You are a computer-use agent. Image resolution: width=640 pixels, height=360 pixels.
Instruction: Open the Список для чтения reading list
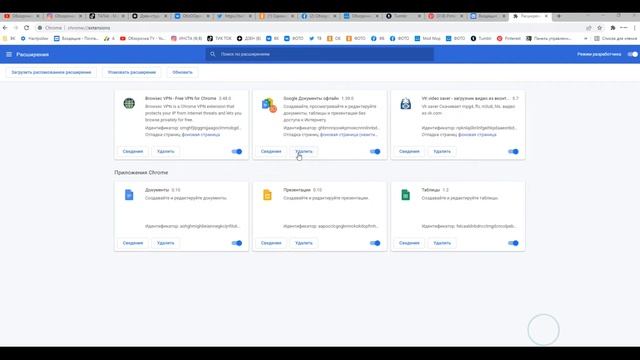(616, 38)
